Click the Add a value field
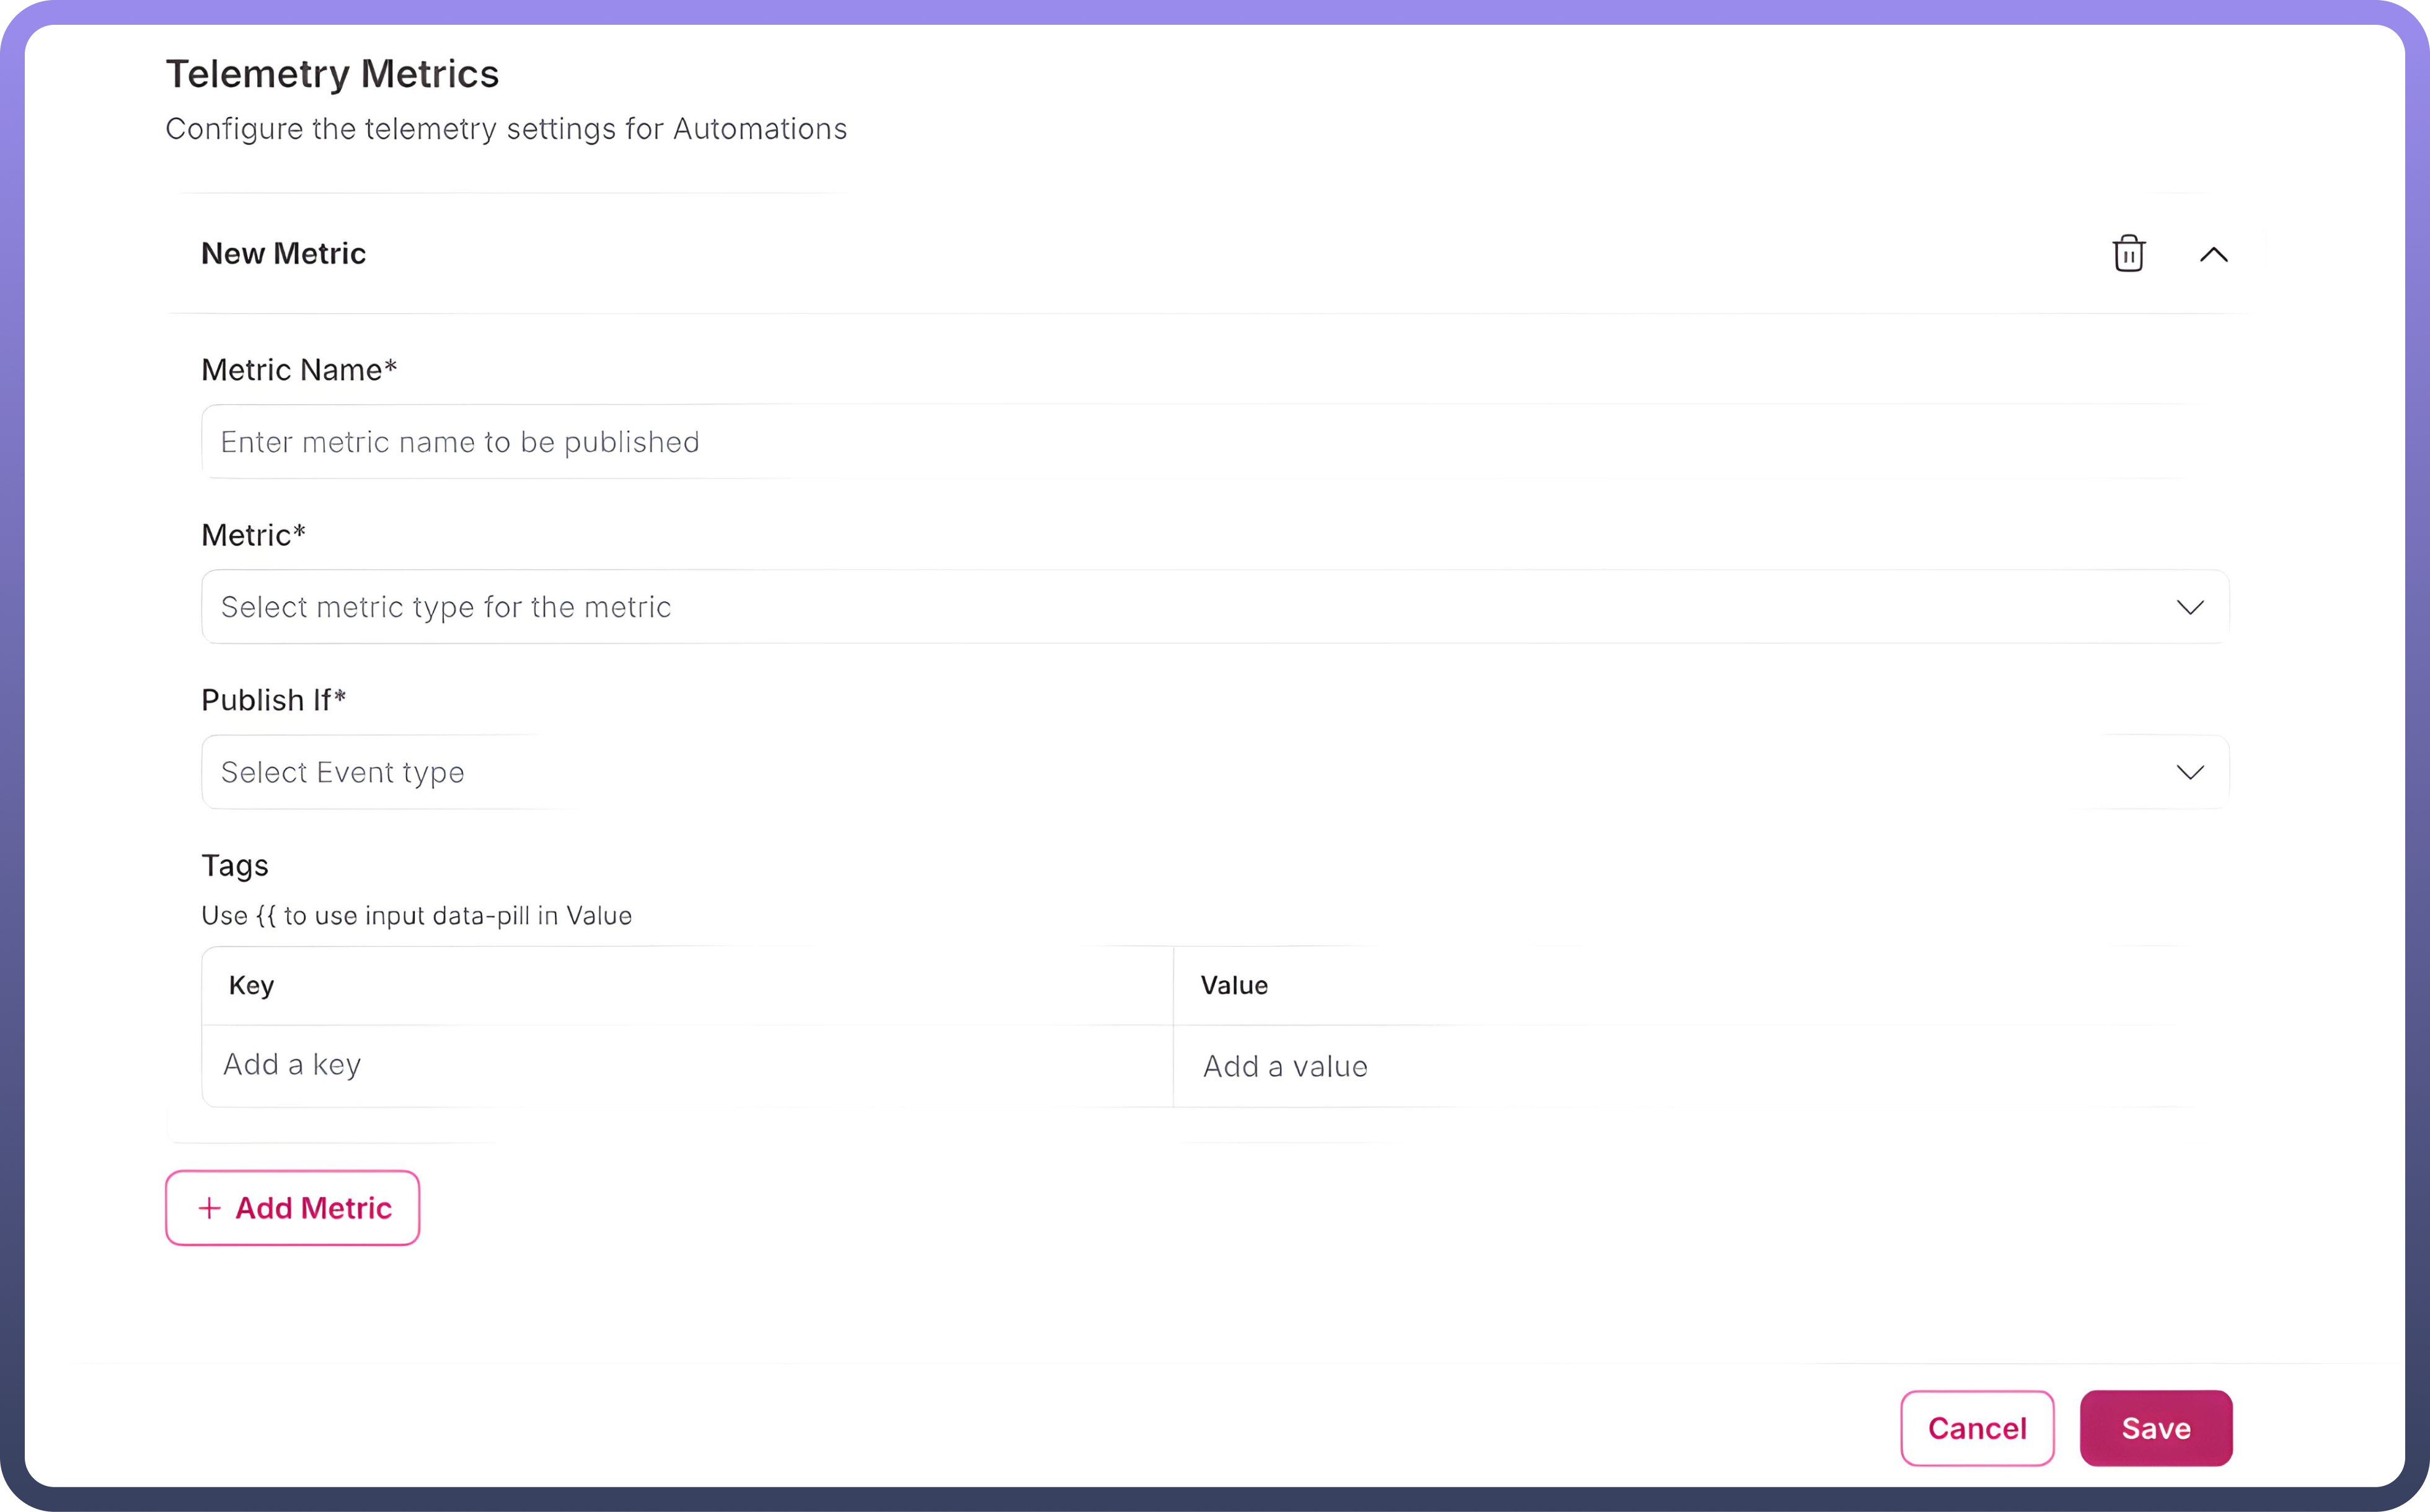Viewport: 2430px width, 1512px height. 1690,1066
